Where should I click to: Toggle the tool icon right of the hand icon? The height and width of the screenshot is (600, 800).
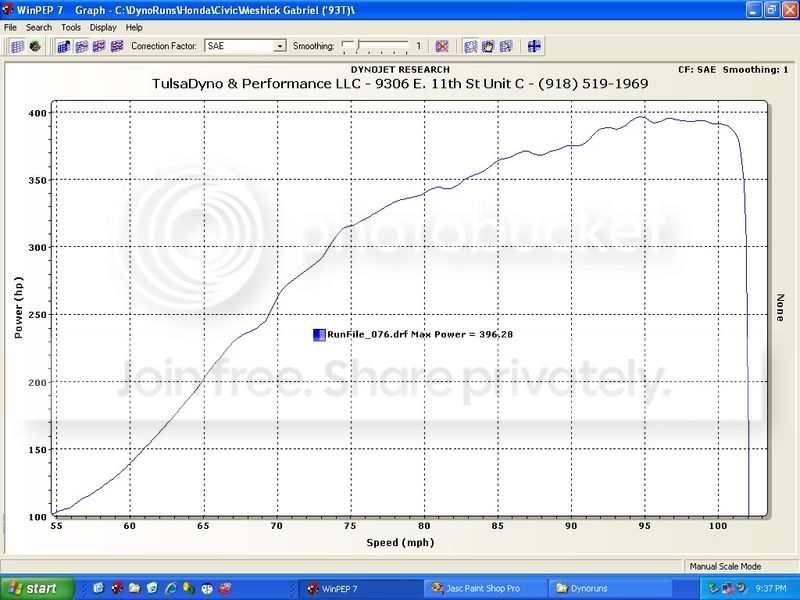[506, 46]
